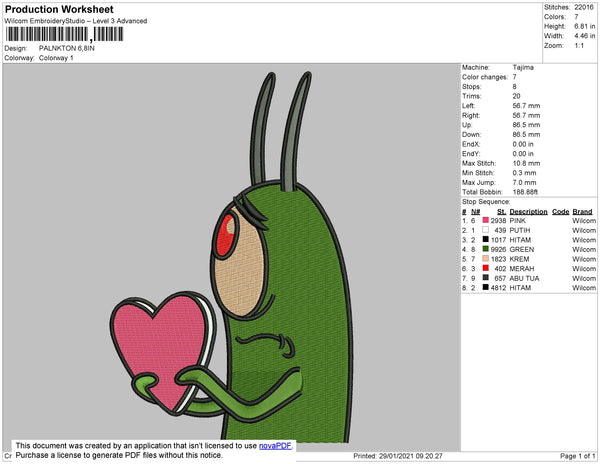Click the Stops value '8'
This screenshot has width=600, height=464.
click(515, 86)
